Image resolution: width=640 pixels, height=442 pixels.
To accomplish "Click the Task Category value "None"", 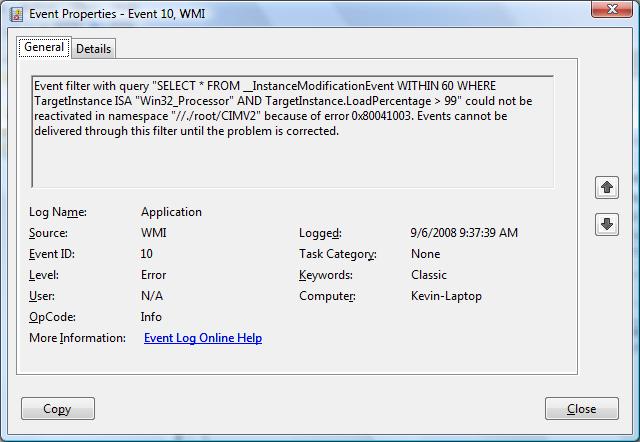I will coord(426,254).
